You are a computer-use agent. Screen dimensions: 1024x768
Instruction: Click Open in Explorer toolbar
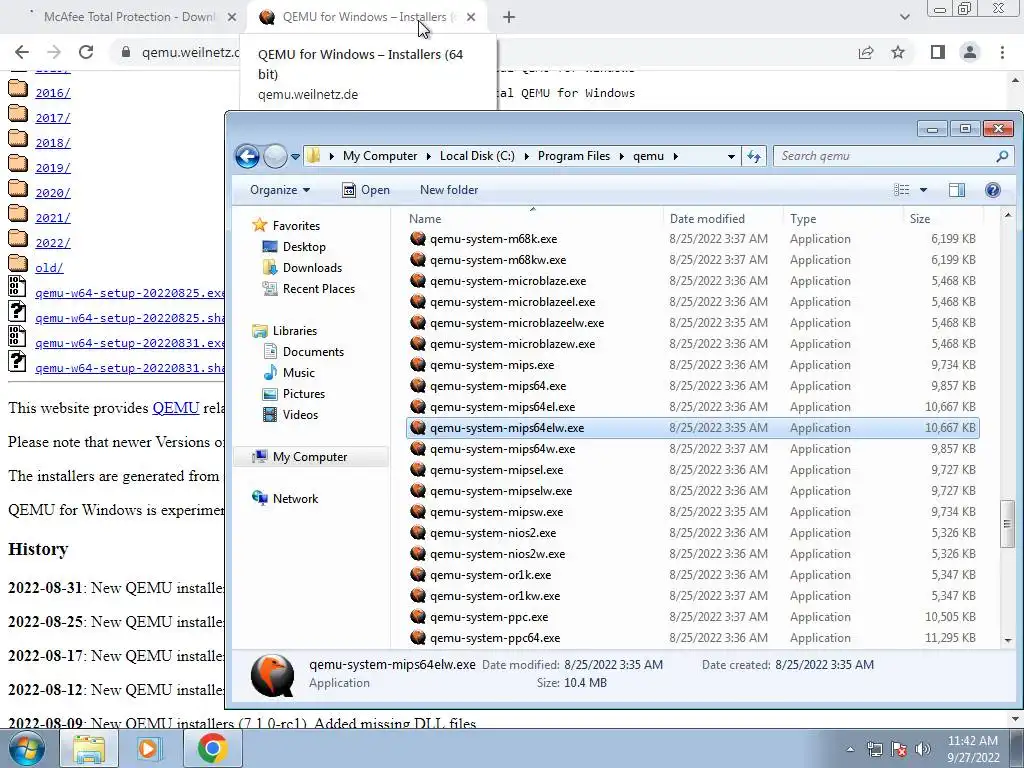coord(366,190)
